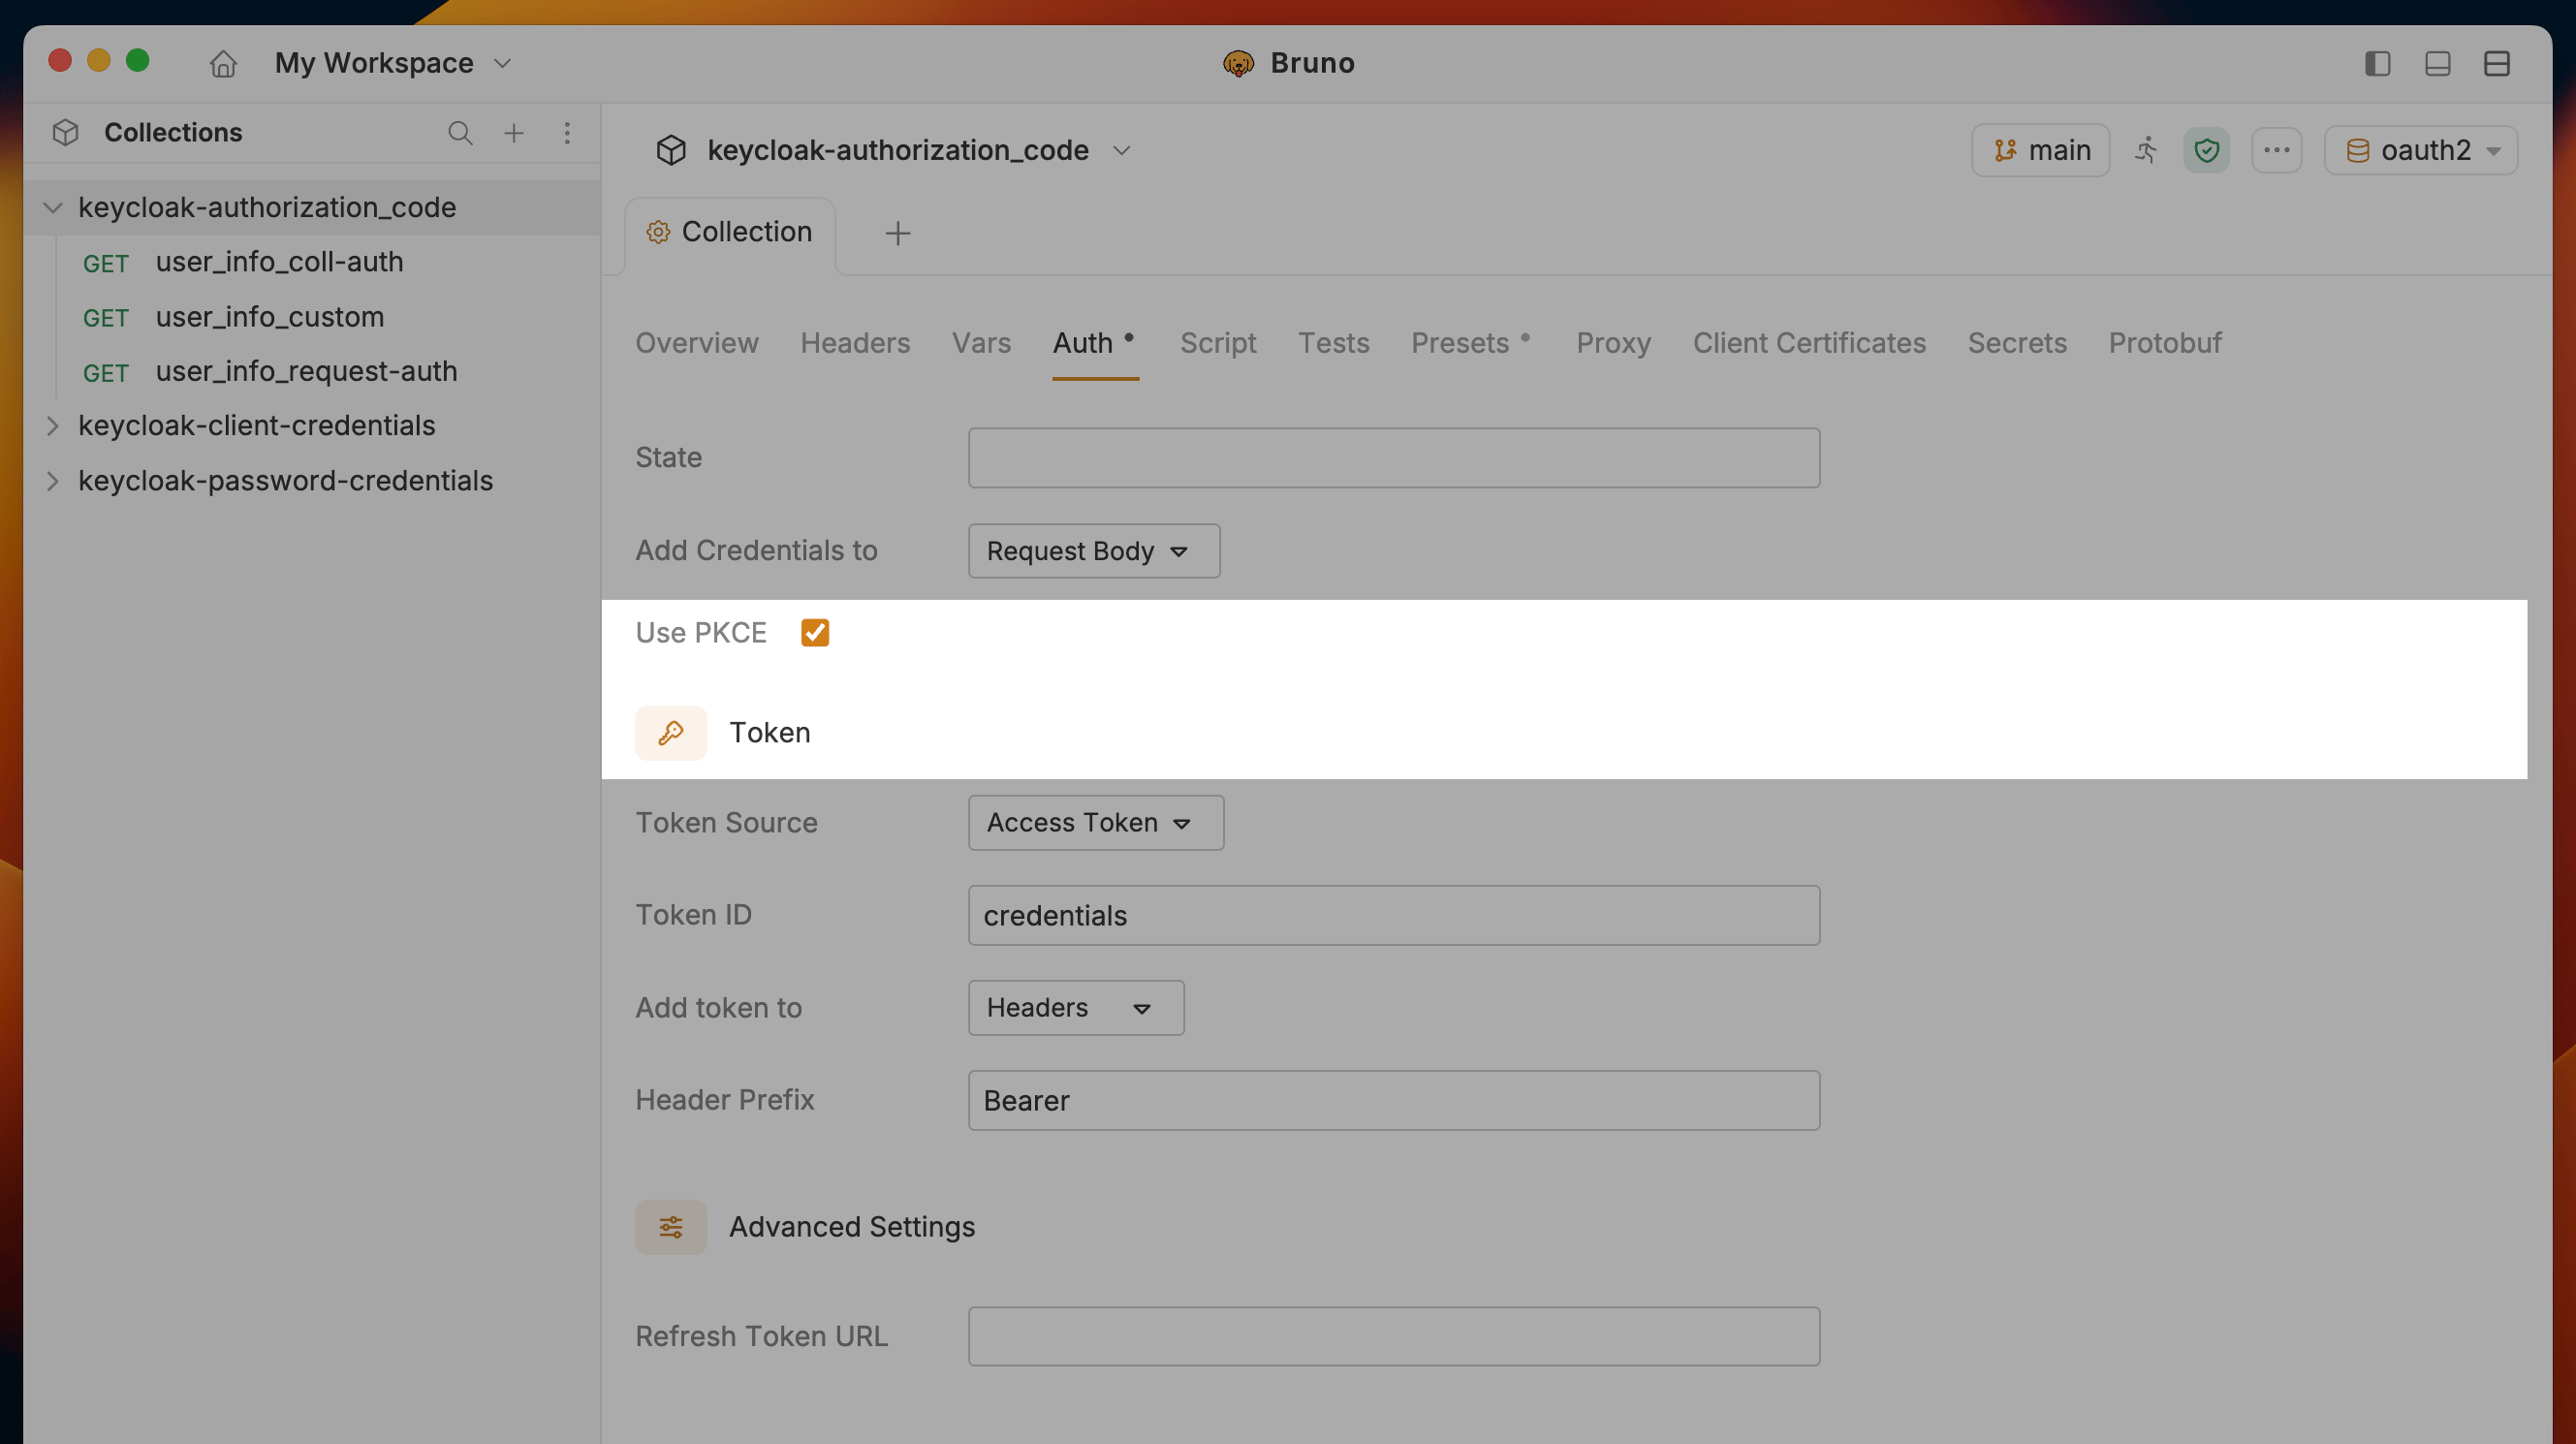Open the Secrets tab
2576x1444 pixels.
(x=2017, y=343)
